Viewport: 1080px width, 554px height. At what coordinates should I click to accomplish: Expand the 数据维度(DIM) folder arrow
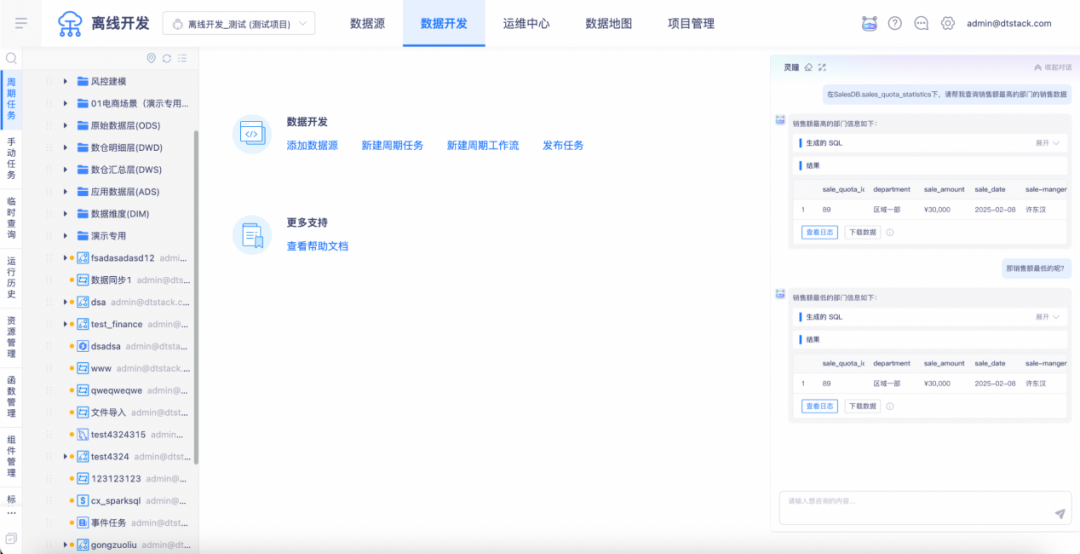[65, 214]
